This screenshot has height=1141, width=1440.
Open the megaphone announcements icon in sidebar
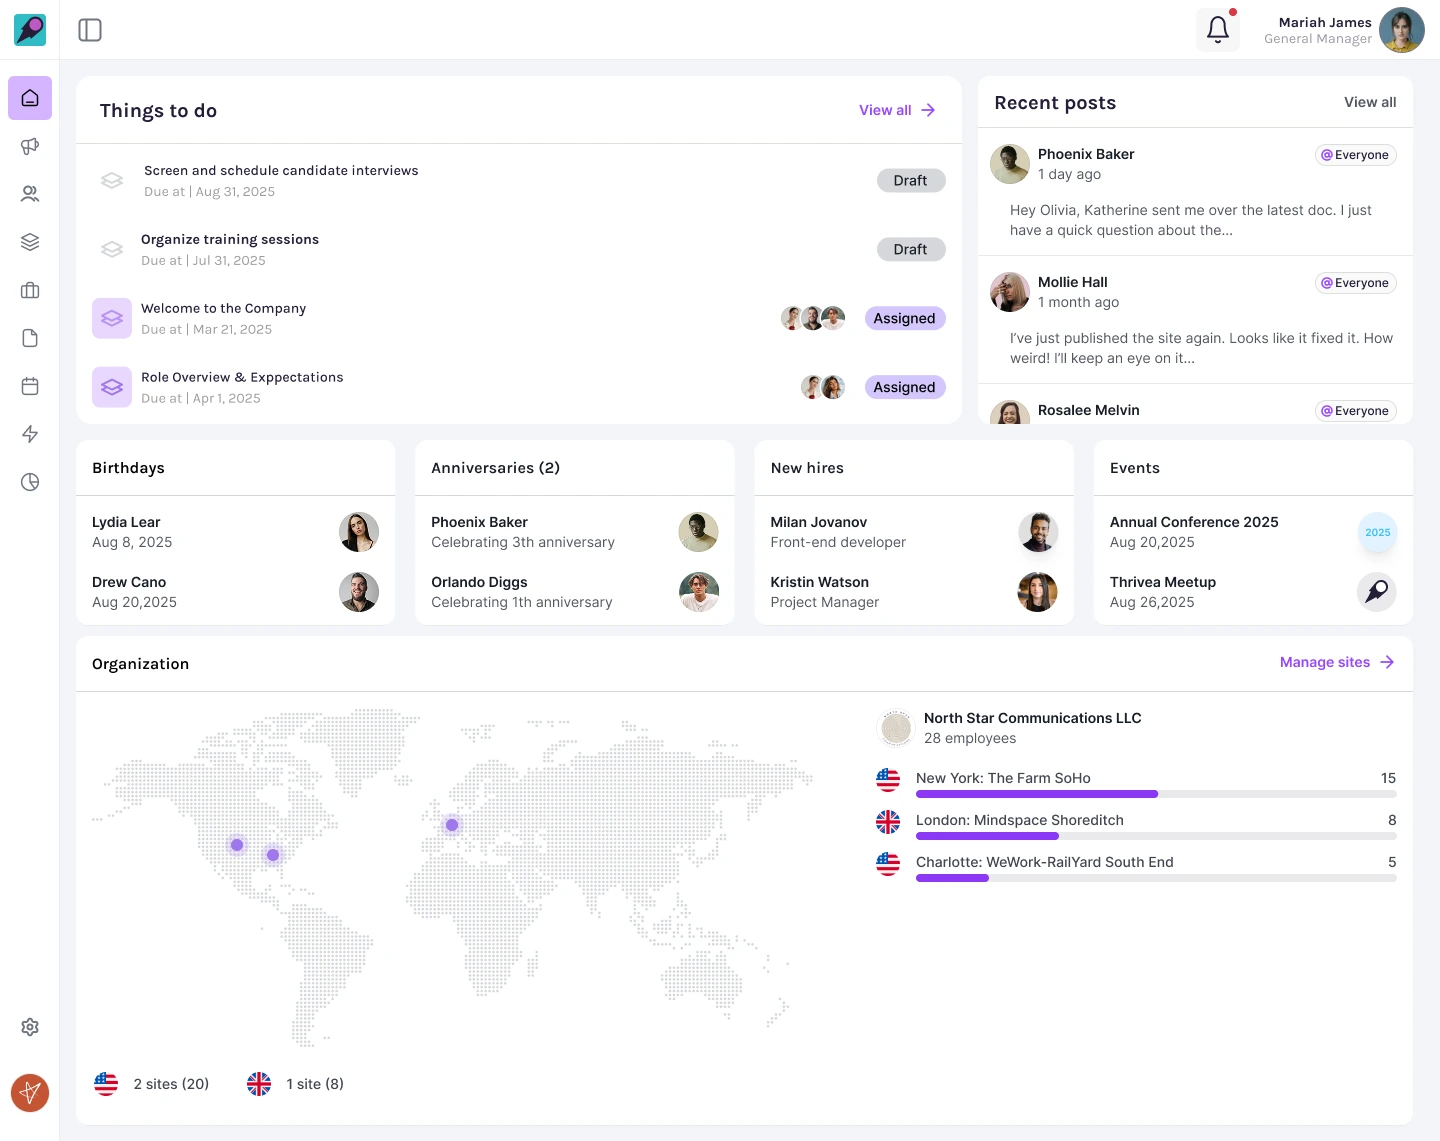click(x=30, y=146)
